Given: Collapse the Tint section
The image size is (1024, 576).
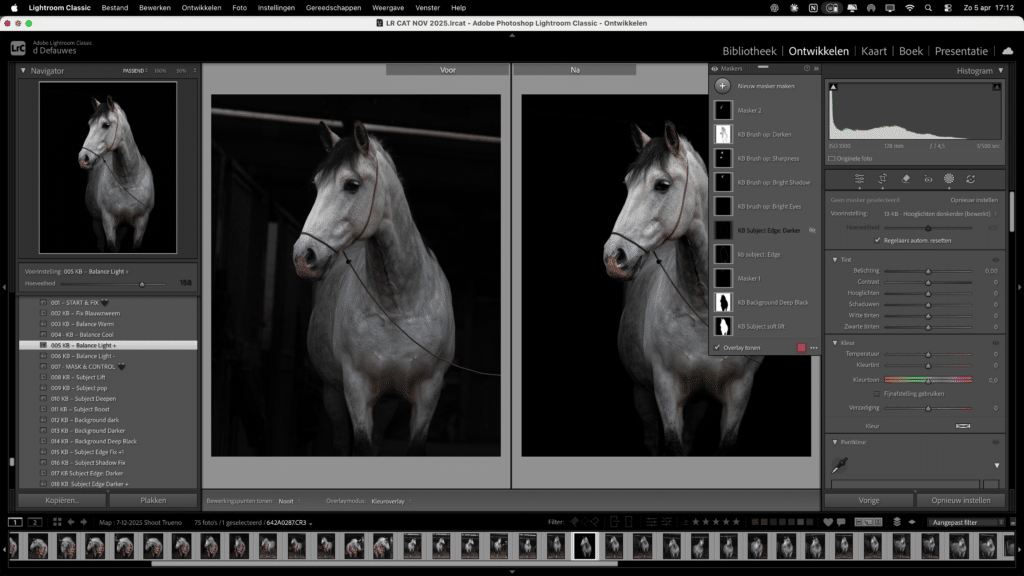Looking at the screenshot, I should click(x=835, y=260).
